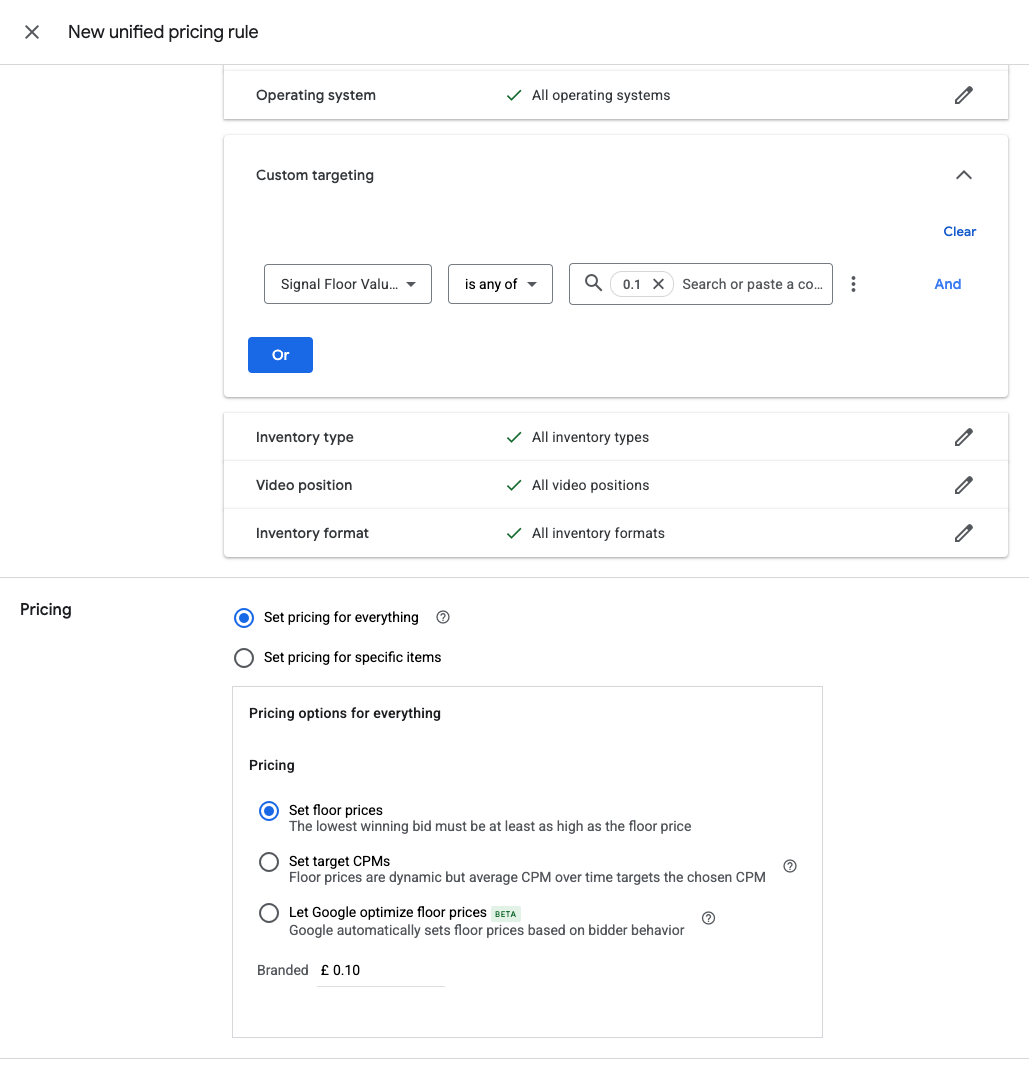Viewport: 1029px width, 1069px height.
Task: Remove the 0.1 value chip
Action: [658, 284]
